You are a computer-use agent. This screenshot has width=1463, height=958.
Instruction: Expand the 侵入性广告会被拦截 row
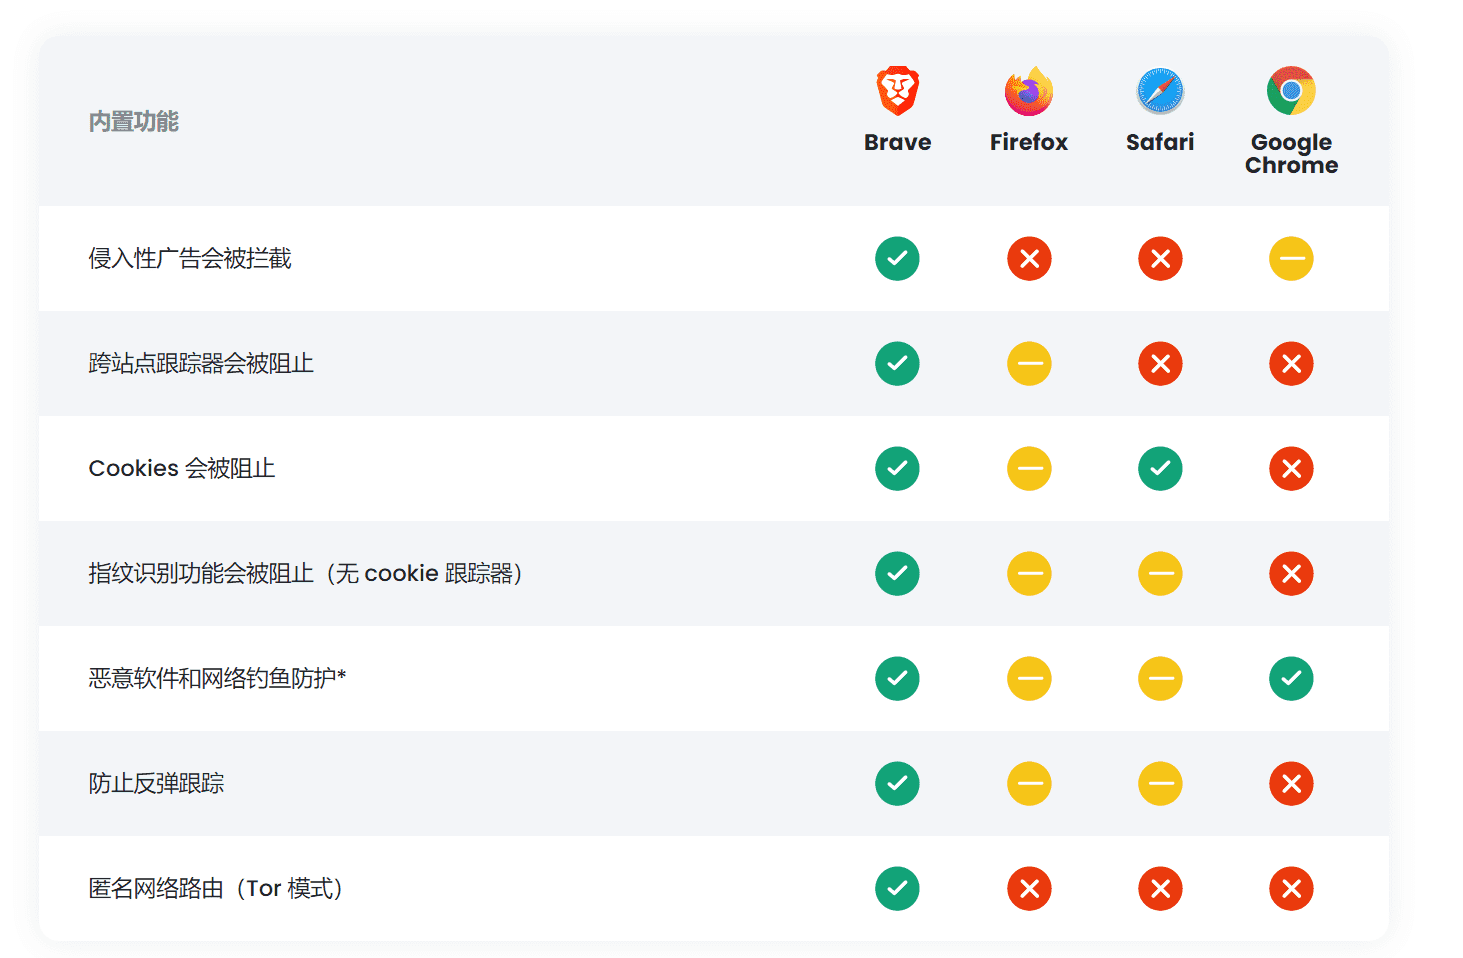189,258
